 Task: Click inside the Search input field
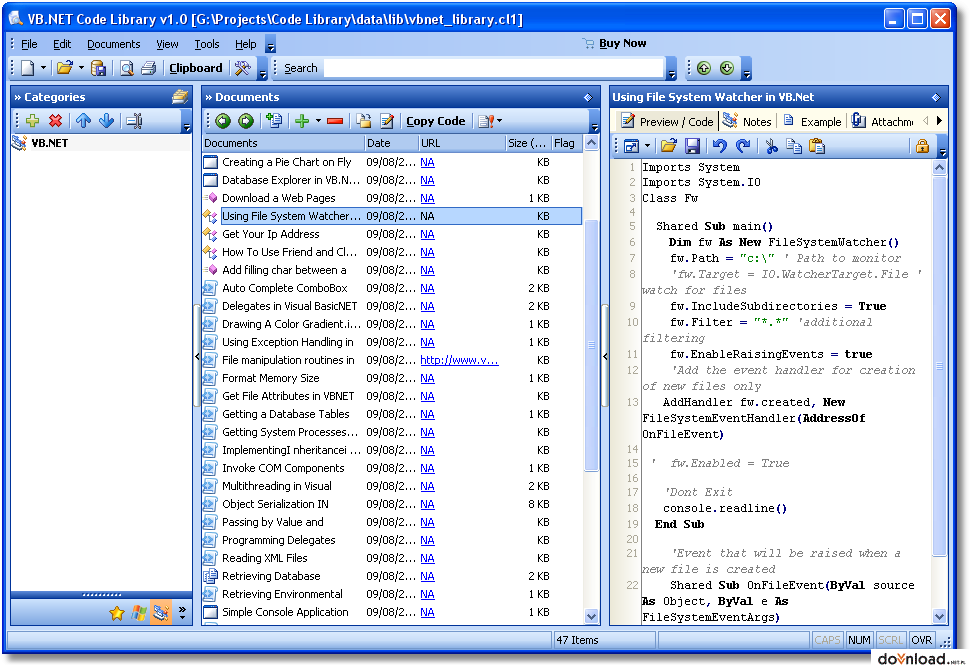[x=494, y=68]
